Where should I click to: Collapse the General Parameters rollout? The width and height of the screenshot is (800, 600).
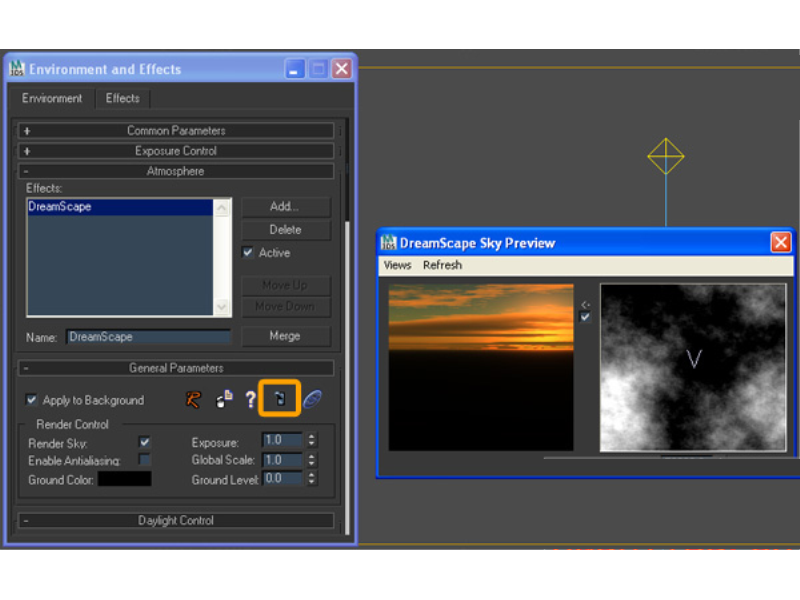coord(176,368)
